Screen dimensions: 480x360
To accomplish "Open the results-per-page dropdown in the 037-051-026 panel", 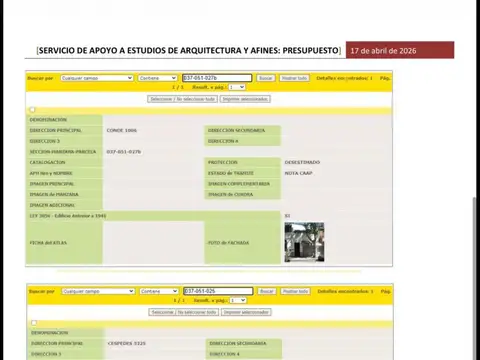I will click(238, 300).
